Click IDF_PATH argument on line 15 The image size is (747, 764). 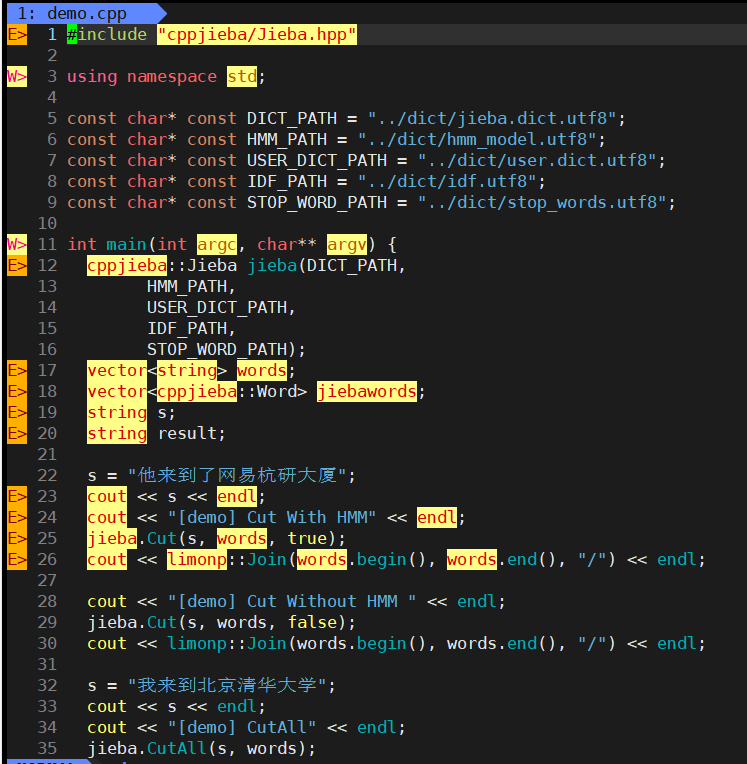point(187,328)
